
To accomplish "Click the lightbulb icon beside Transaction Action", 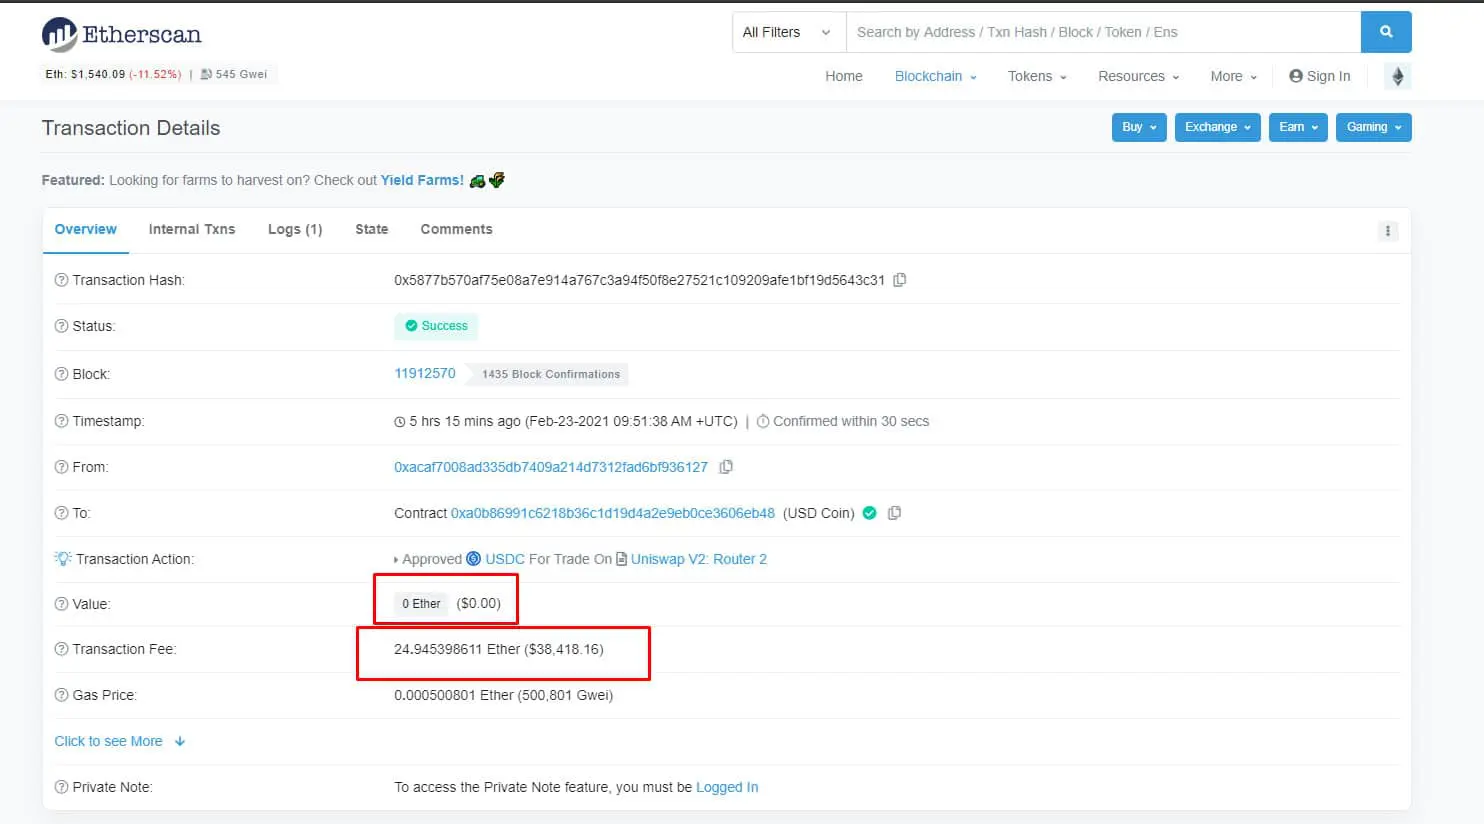I will click(x=63, y=559).
